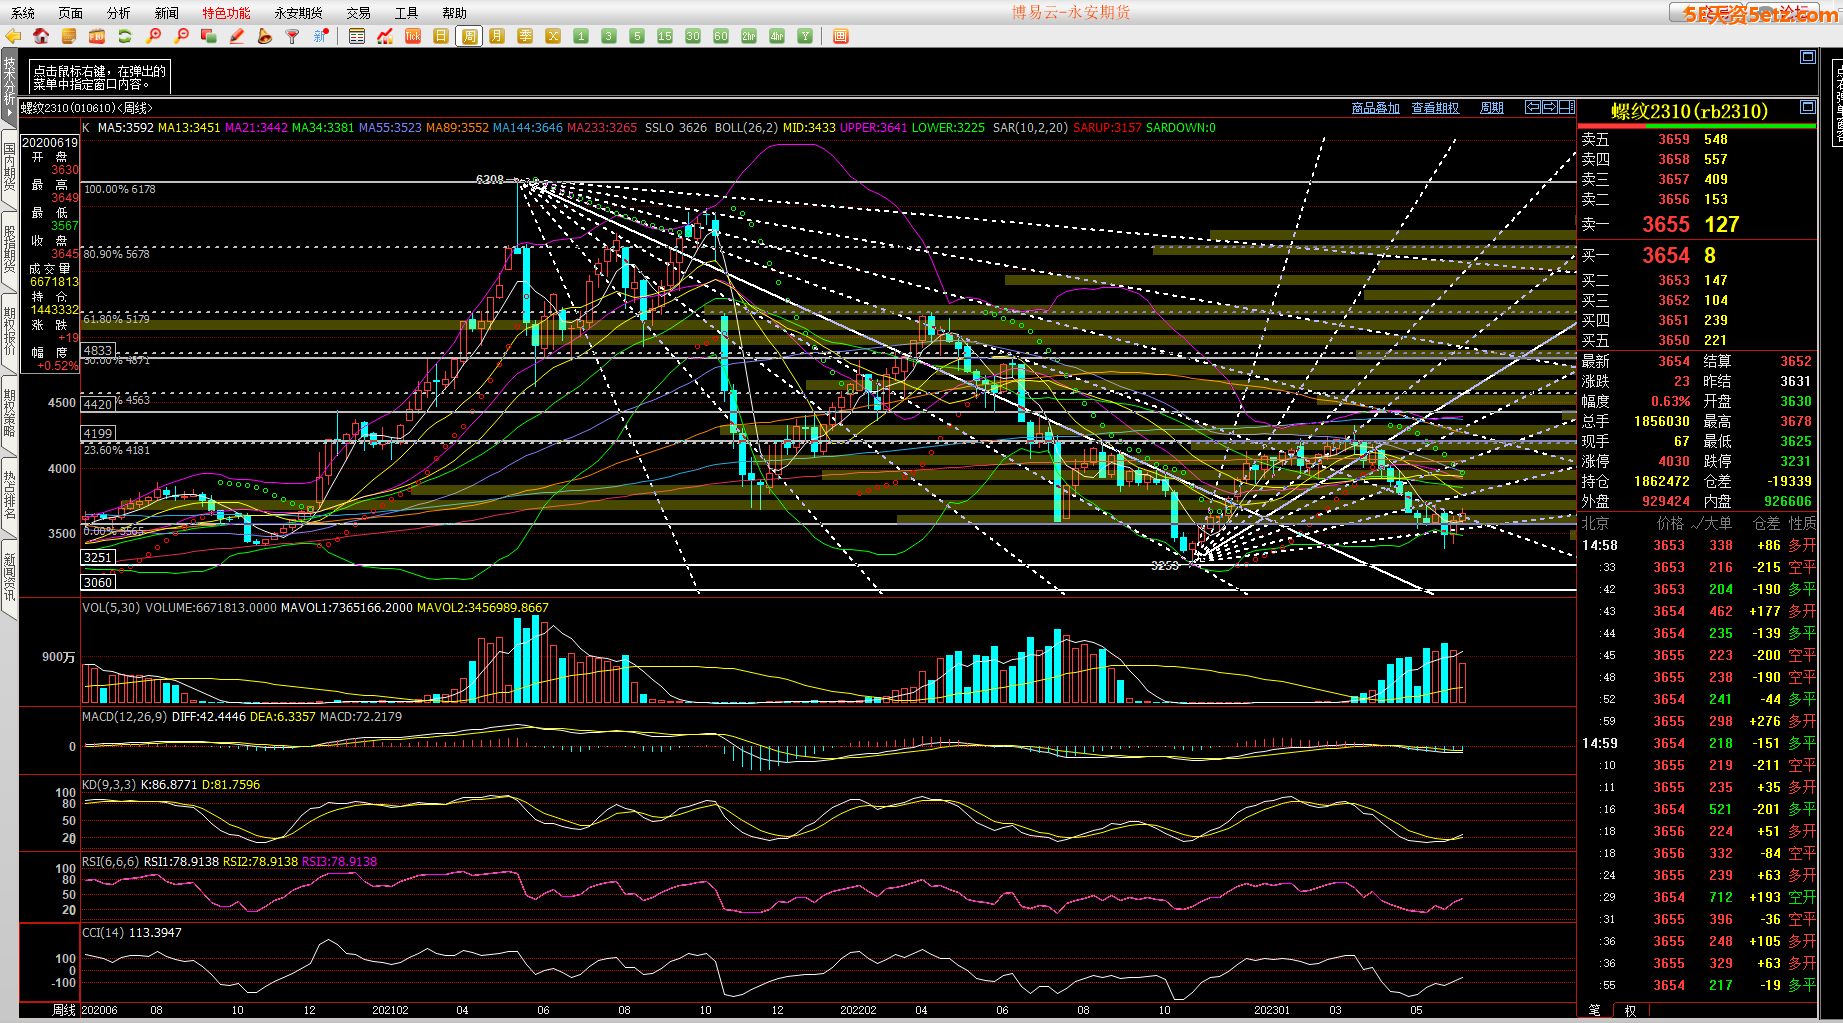Select the 60-minute period icon
This screenshot has height=1023, width=1843.
721,36
